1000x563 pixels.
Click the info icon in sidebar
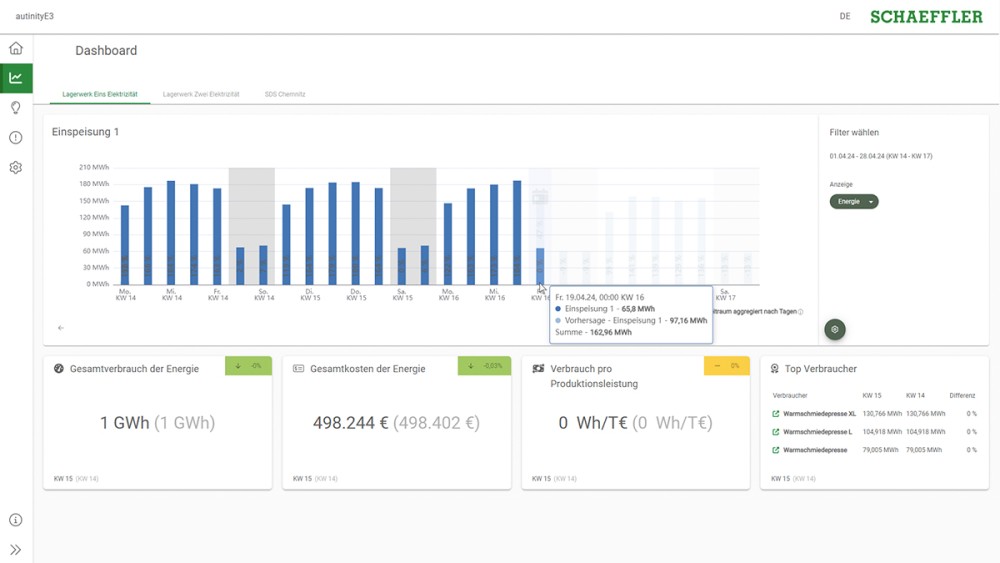[x=16, y=520]
